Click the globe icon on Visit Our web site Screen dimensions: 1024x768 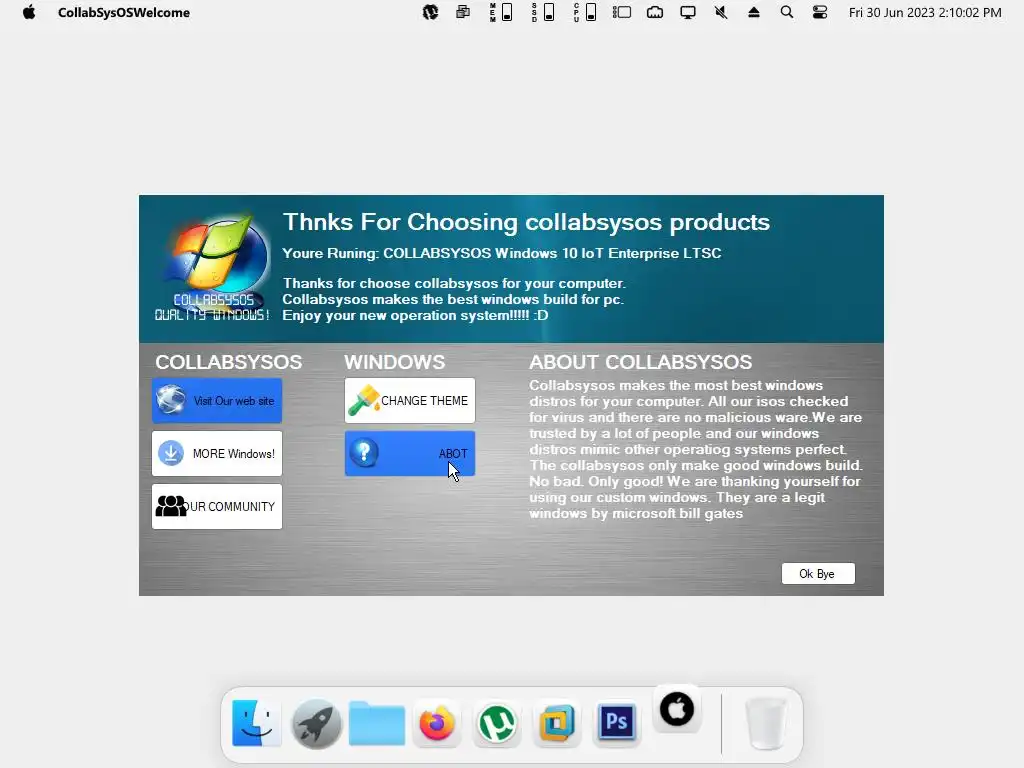170,400
